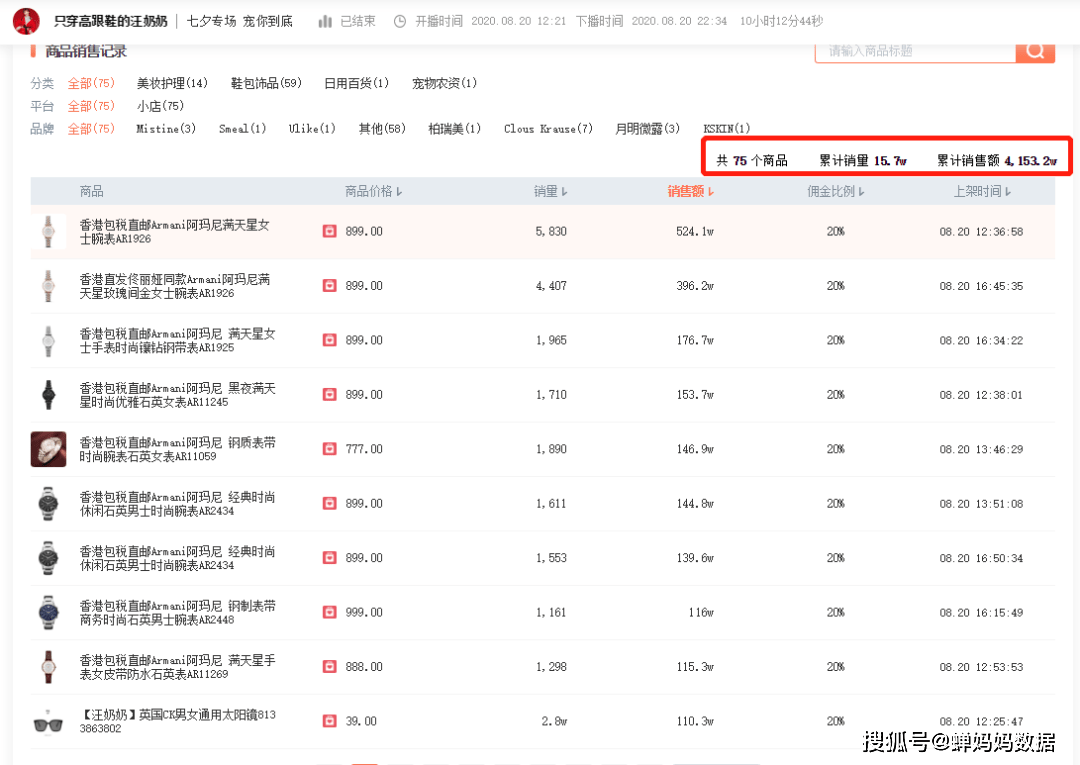
Task: Click the red shop icon beside 777.00 price
Action: point(329,449)
